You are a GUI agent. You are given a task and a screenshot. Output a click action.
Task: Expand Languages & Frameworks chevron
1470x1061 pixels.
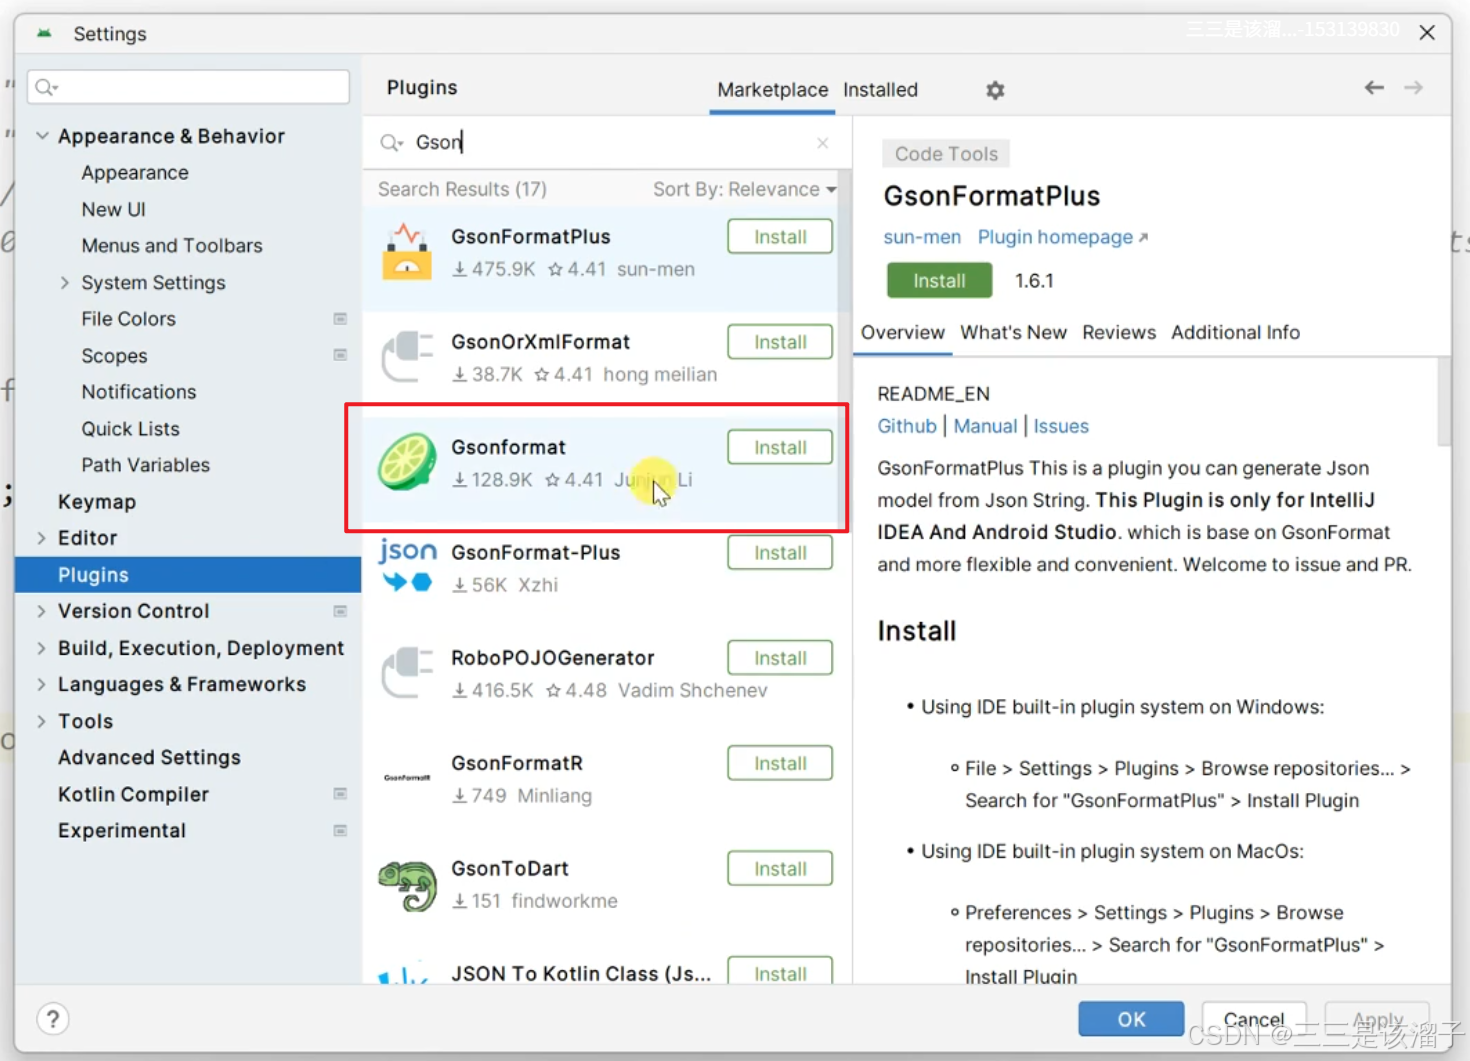tap(41, 685)
